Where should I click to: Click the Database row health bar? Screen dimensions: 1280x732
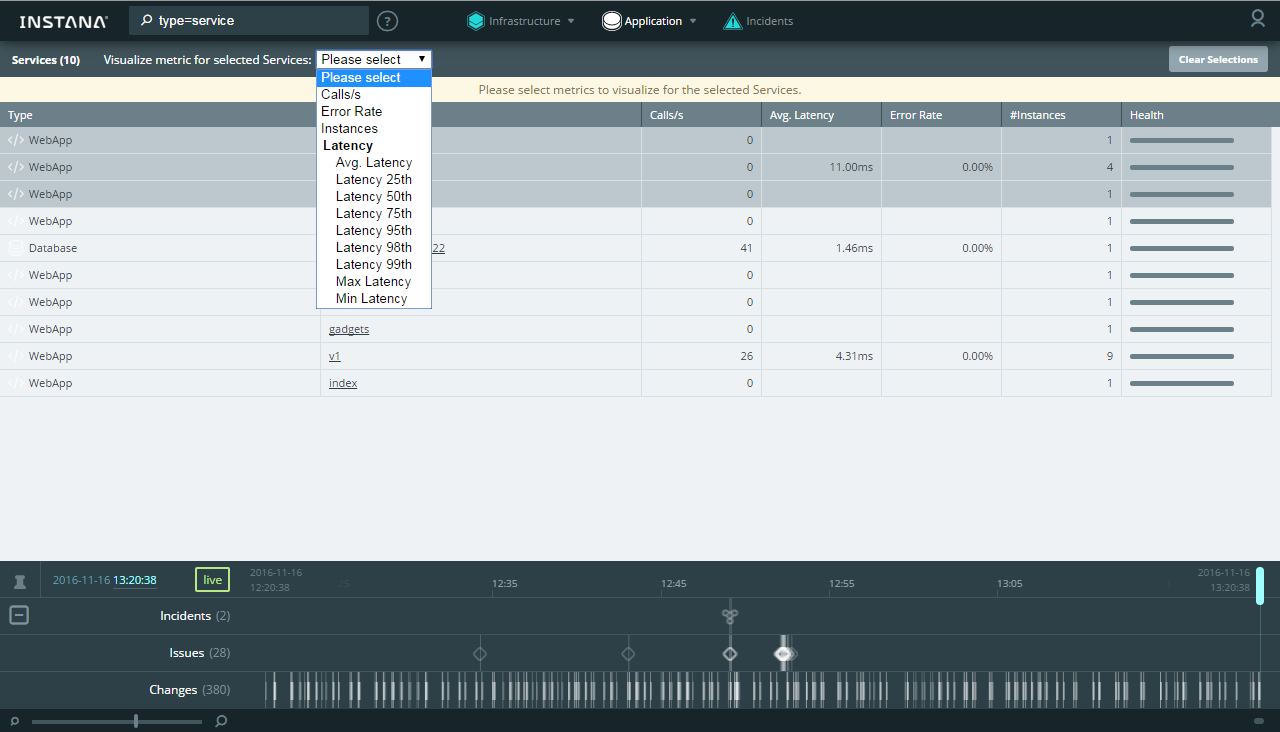tap(1181, 248)
